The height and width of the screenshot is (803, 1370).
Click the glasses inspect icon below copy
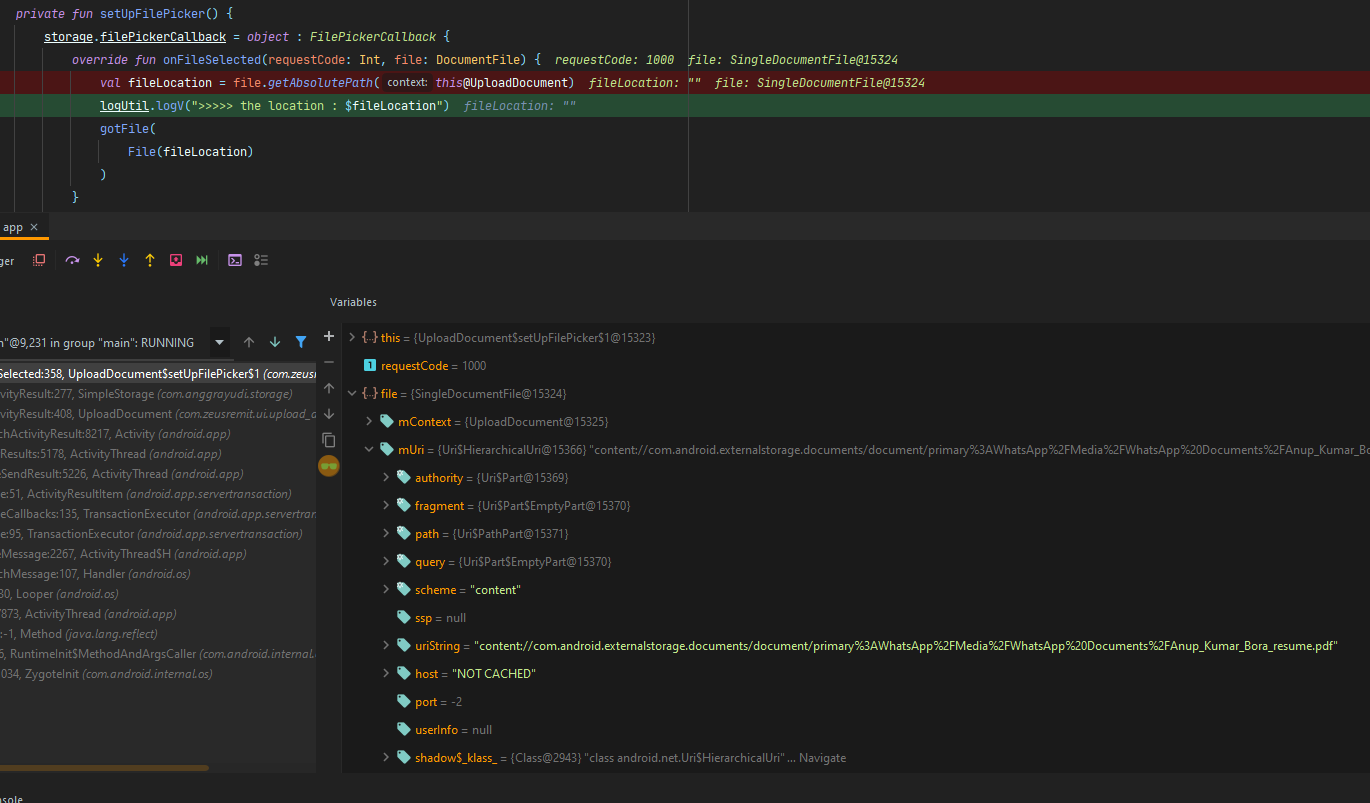coord(328,466)
